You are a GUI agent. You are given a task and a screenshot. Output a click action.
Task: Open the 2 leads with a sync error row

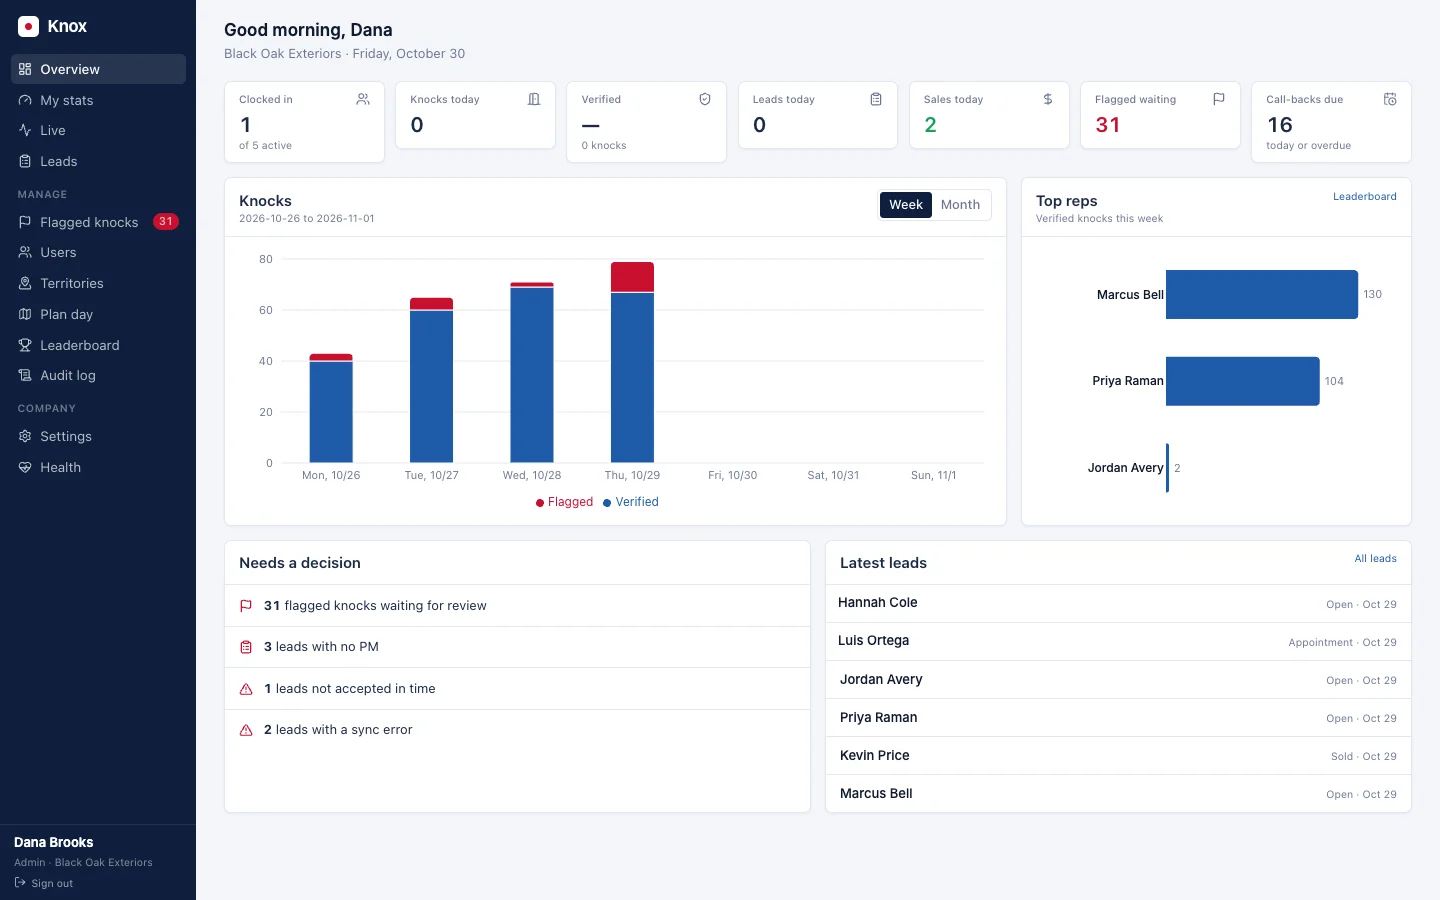517,730
